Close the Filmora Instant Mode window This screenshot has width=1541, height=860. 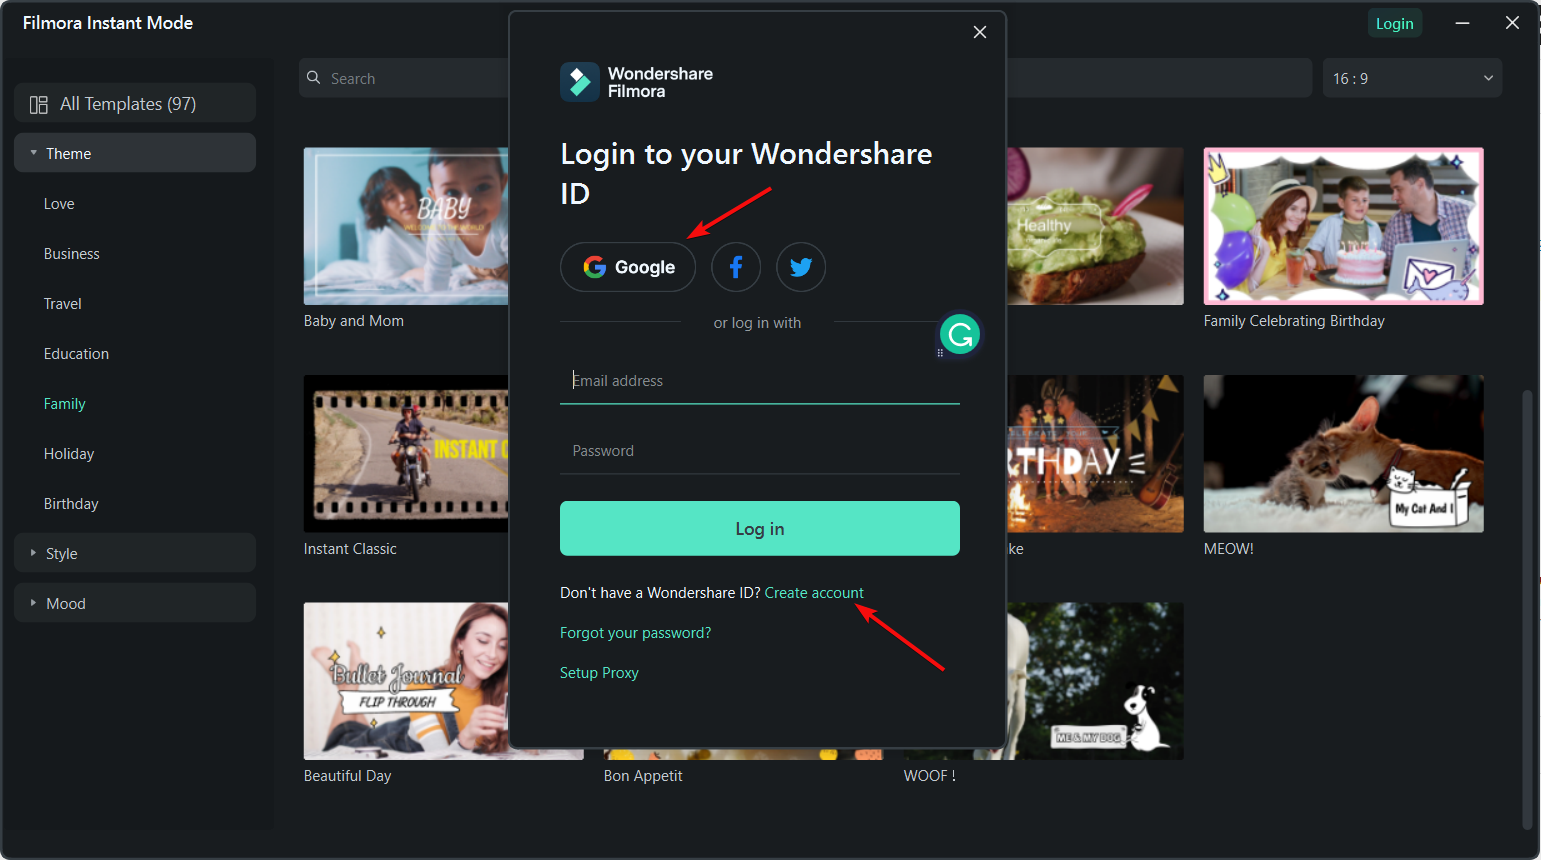point(1512,23)
